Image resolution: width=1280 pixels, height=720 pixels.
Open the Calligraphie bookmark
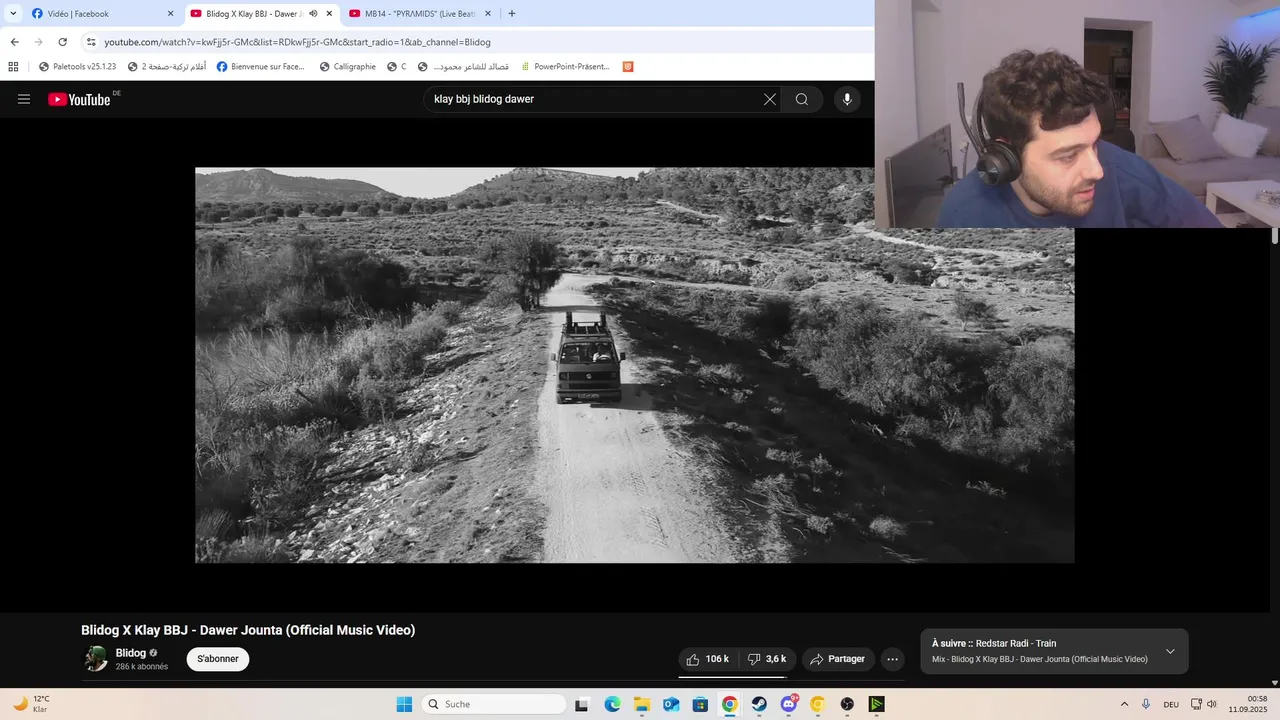pos(347,67)
